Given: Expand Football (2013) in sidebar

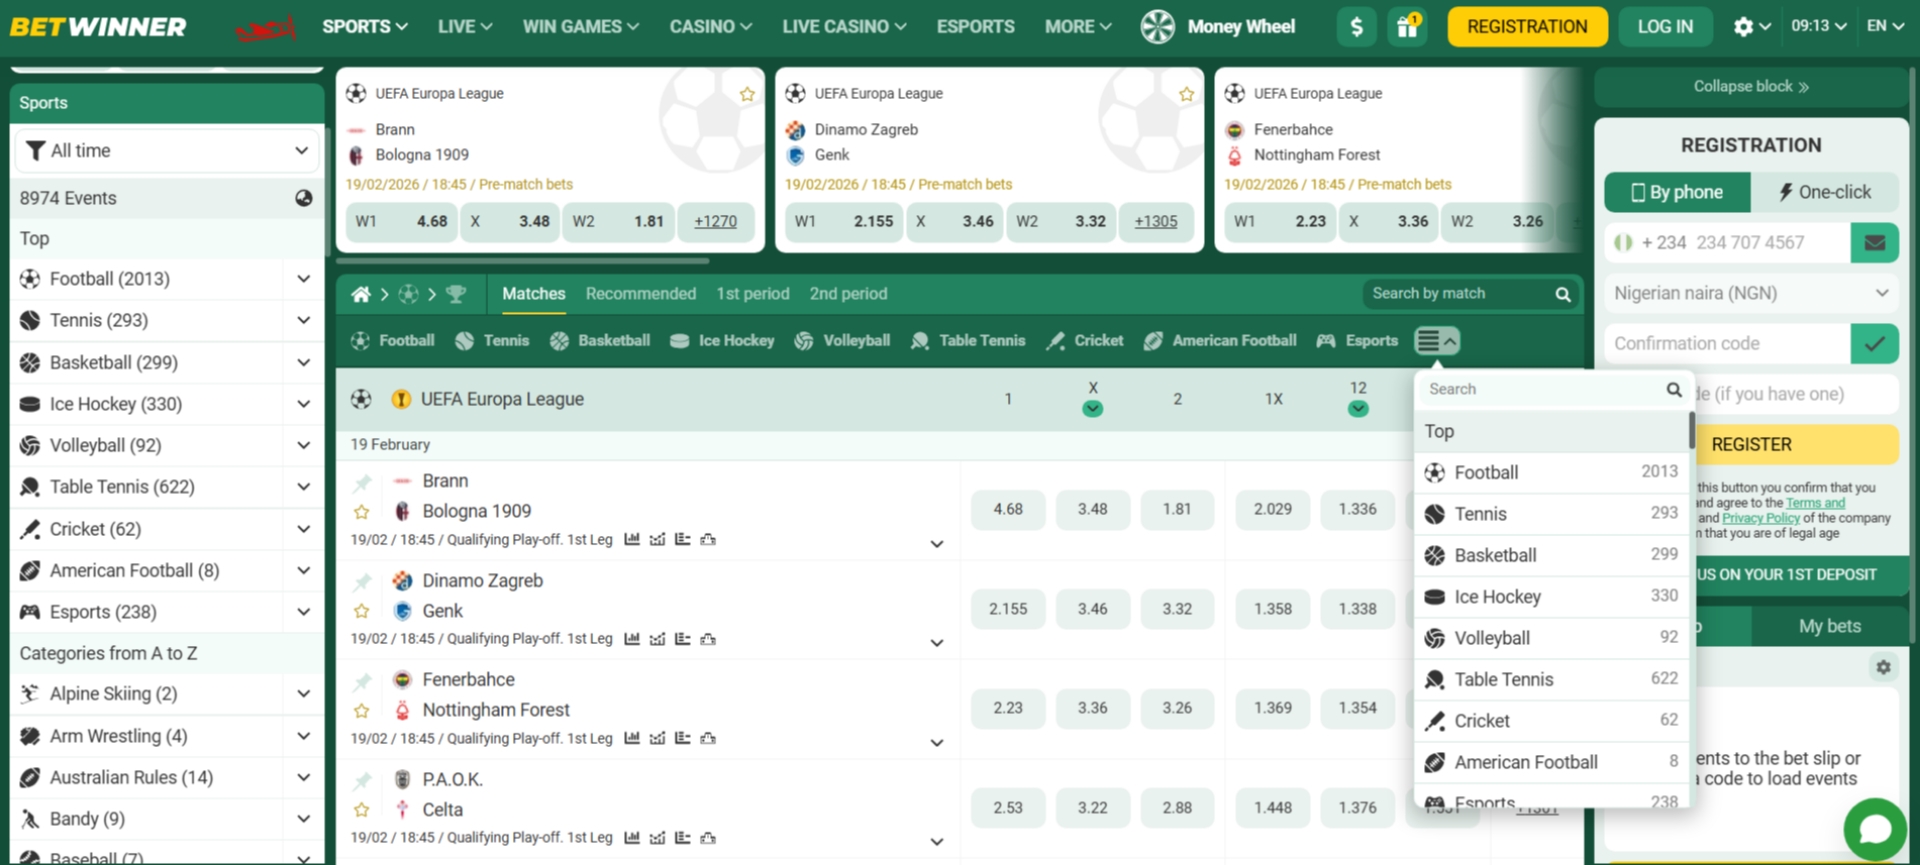Looking at the screenshot, I should (x=303, y=279).
